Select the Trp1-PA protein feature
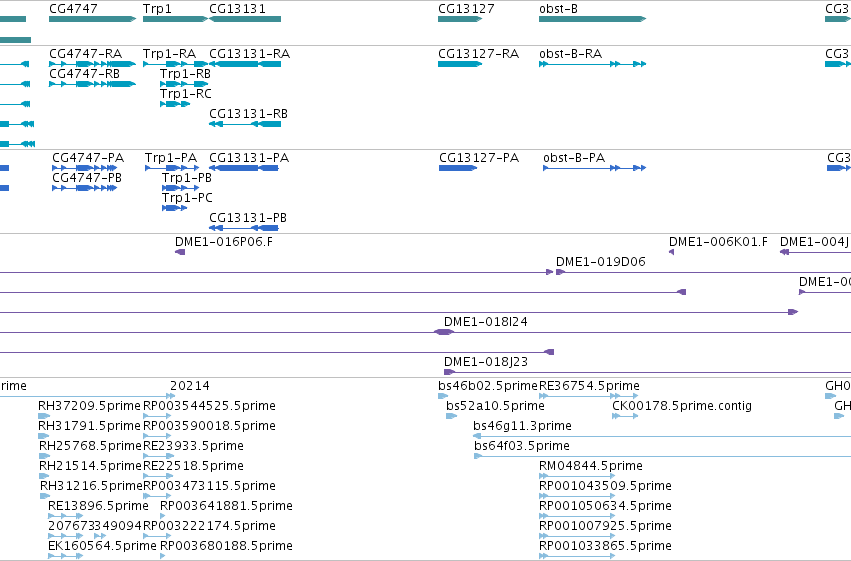 pyautogui.click(x=172, y=168)
